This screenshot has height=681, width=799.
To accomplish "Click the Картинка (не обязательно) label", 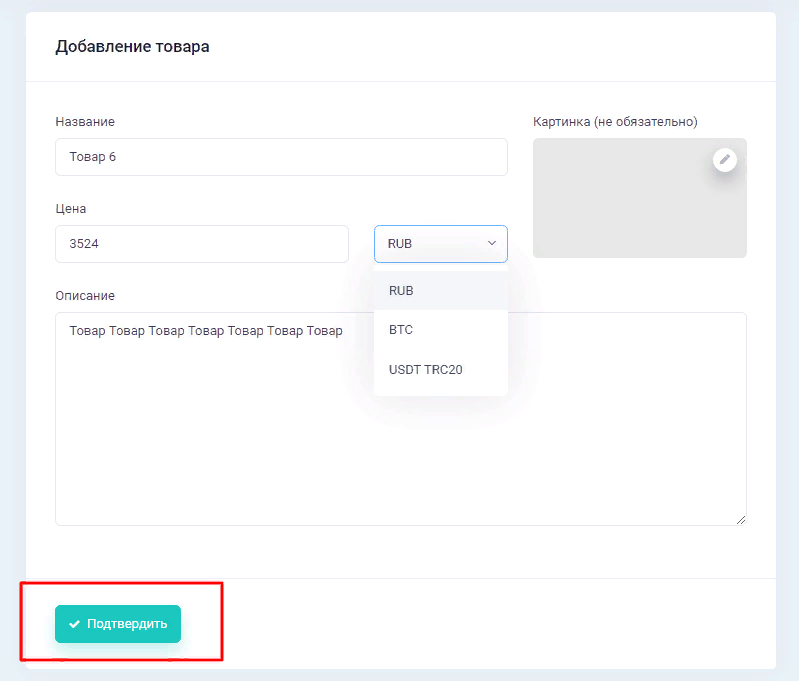I will pos(615,122).
